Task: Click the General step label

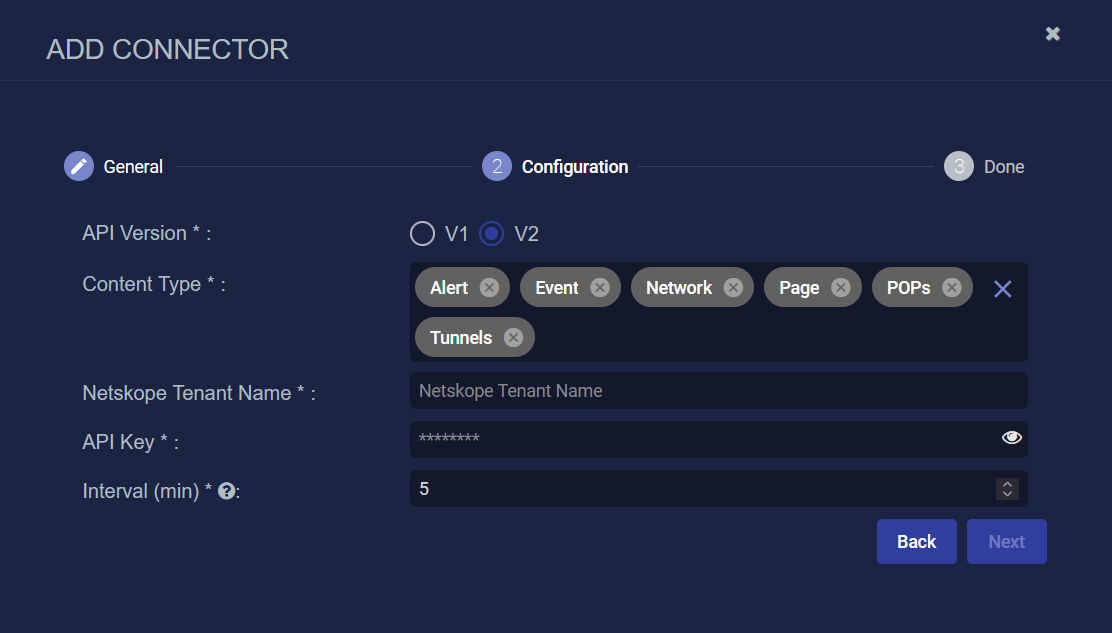Action: pyautogui.click(x=133, y=167)
